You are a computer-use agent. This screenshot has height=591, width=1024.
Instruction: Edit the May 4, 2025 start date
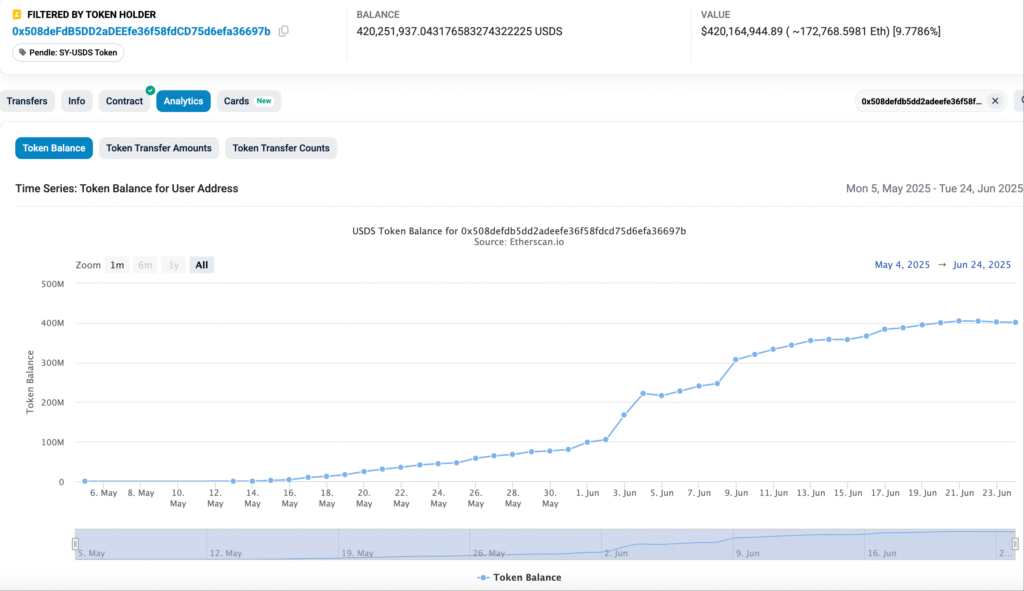tap(902, 264)
